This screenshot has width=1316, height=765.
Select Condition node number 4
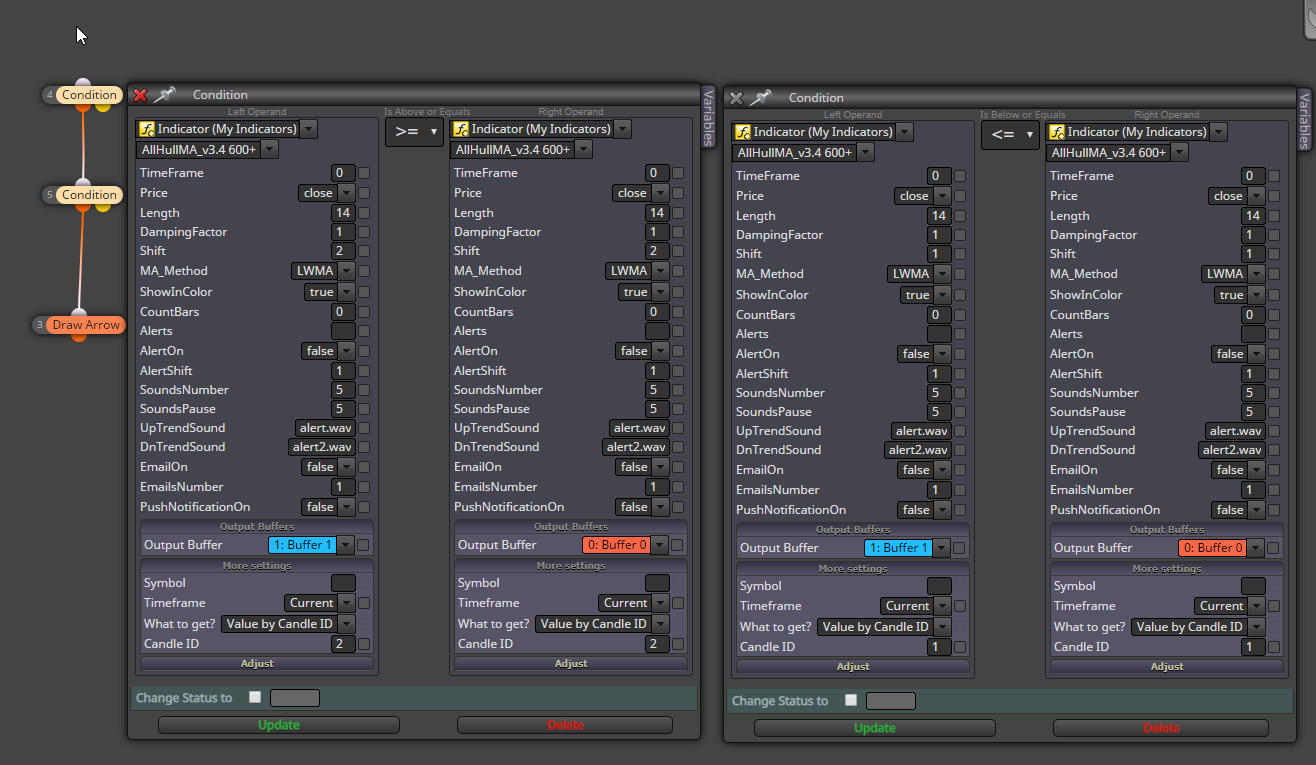coord(89,95)
